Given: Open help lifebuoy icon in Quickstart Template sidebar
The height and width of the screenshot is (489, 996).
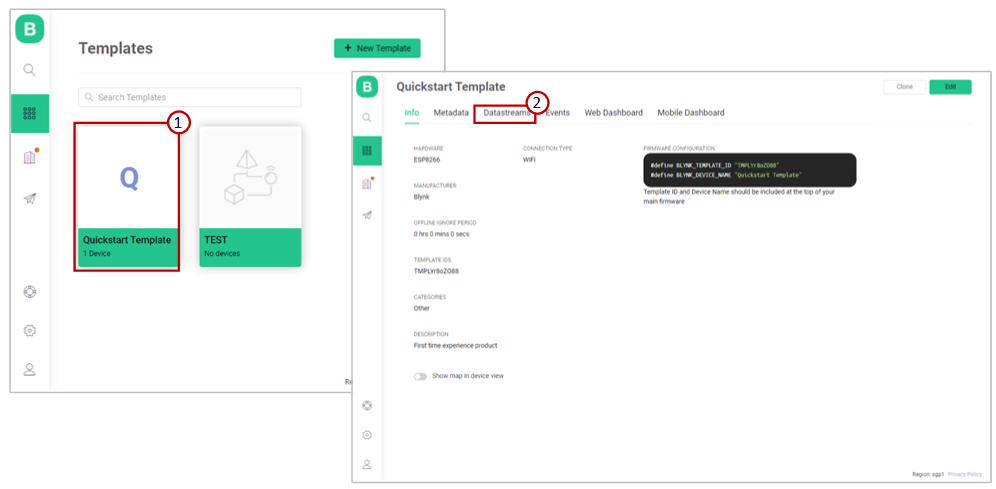Looking at the screenshot, I should point(367,405).
